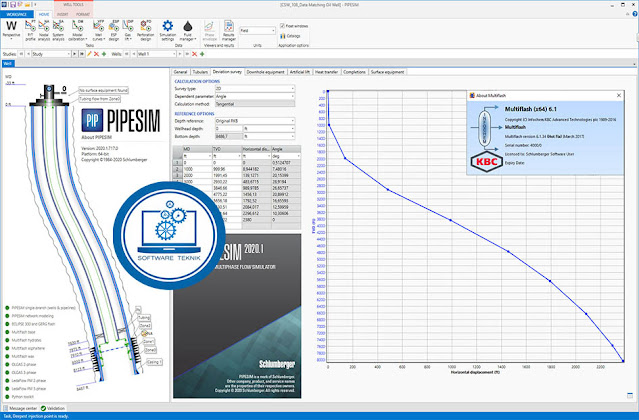Open Model calibration in the ribbon
The height and width of the screenshot is (420, 639).
coord(77,31)
